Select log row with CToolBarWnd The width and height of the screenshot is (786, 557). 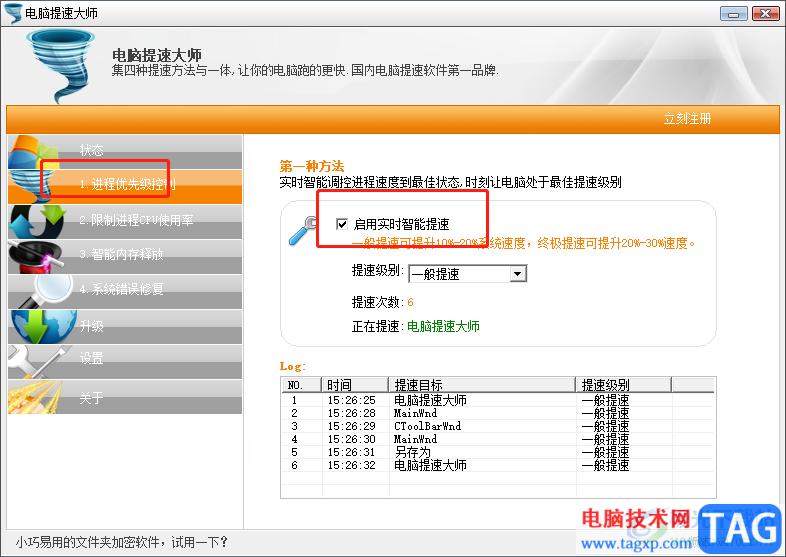tap(498, 426)
